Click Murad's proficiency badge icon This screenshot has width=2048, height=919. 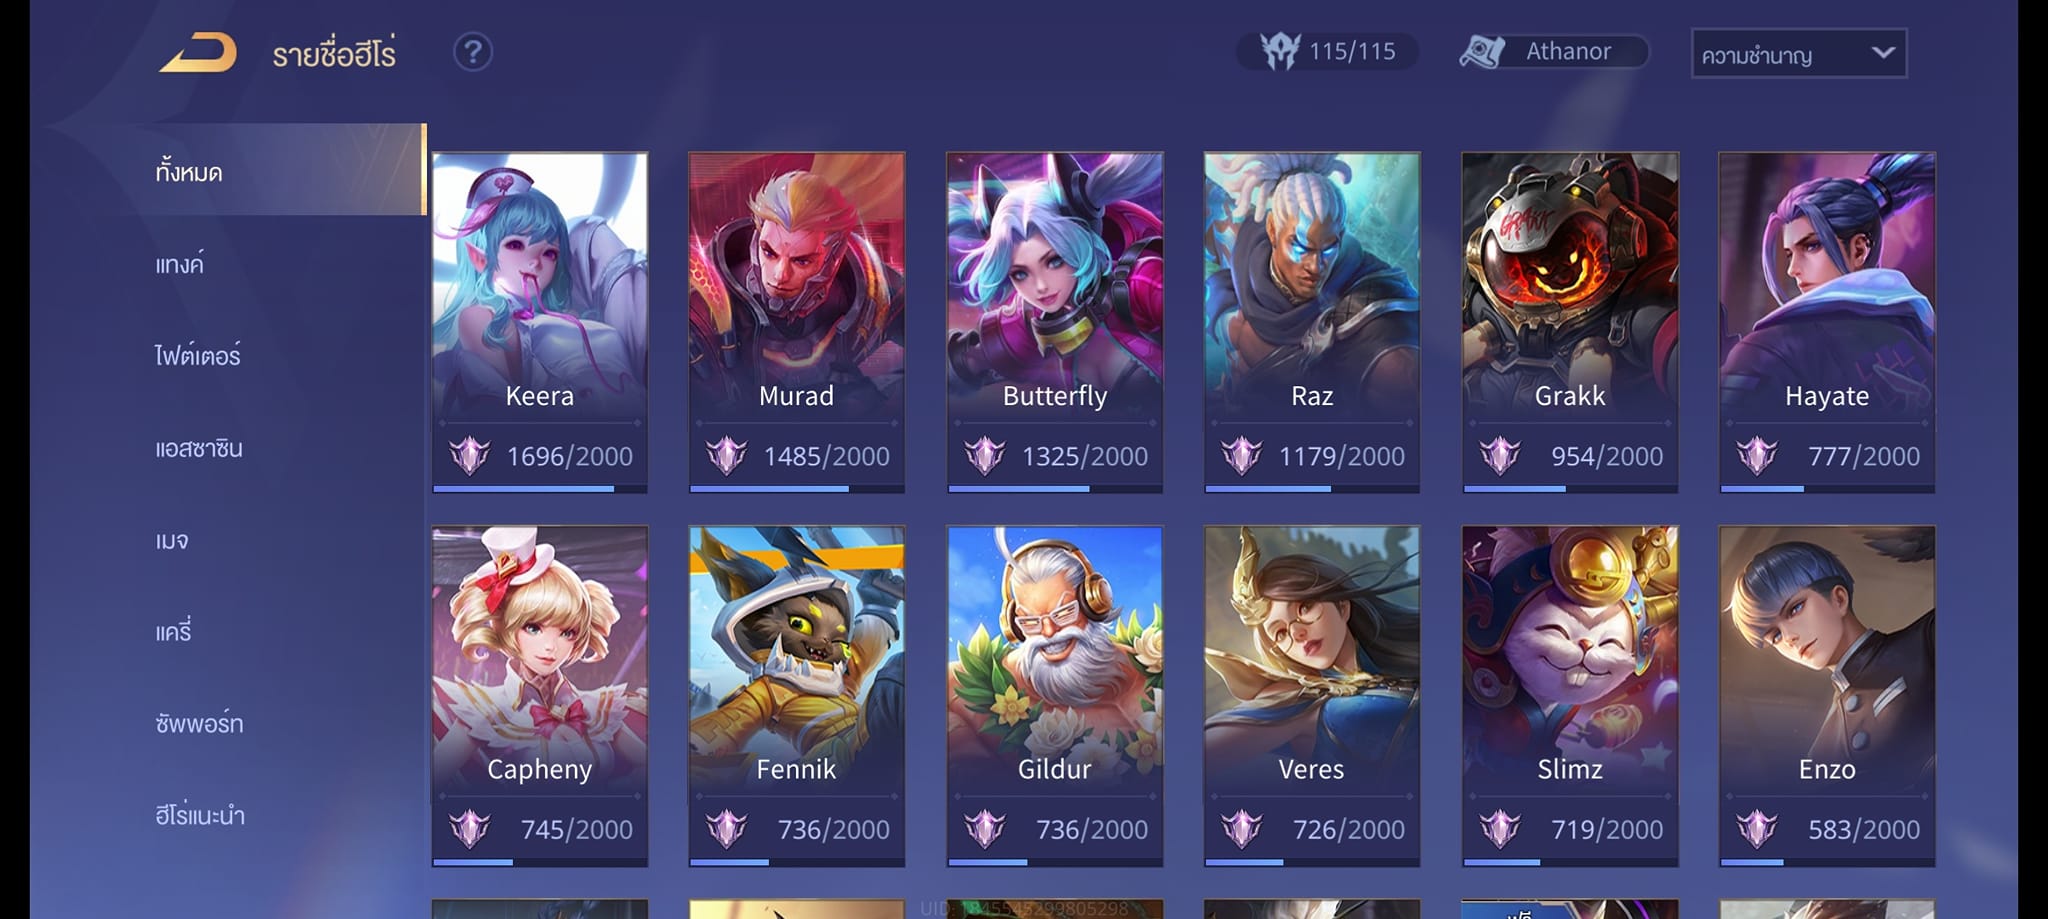726,456
